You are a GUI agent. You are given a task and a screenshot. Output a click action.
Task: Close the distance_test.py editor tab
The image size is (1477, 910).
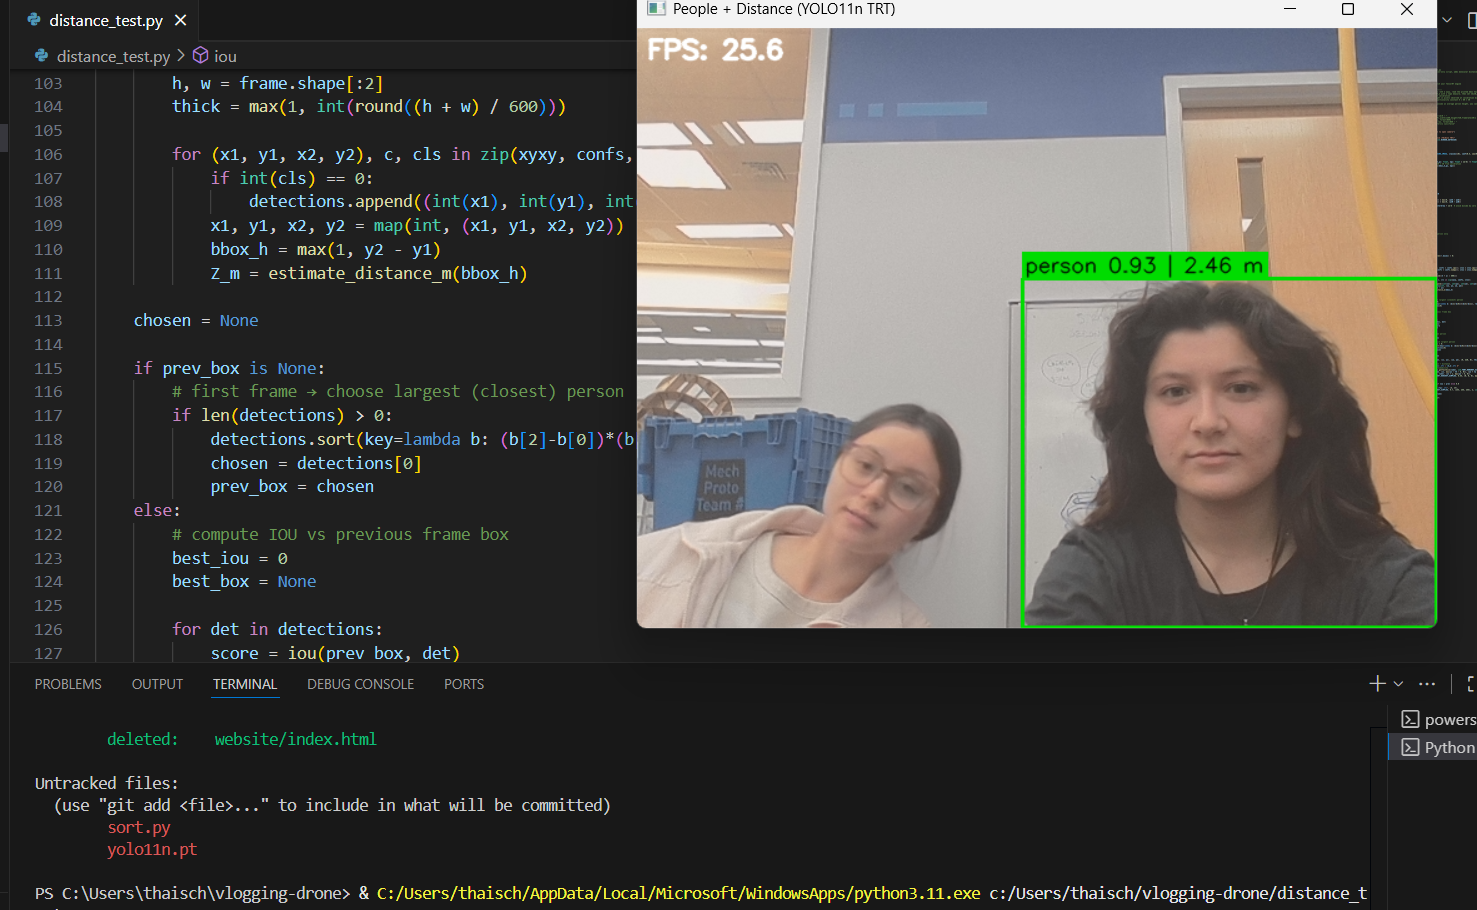click(x=180, y=20)
